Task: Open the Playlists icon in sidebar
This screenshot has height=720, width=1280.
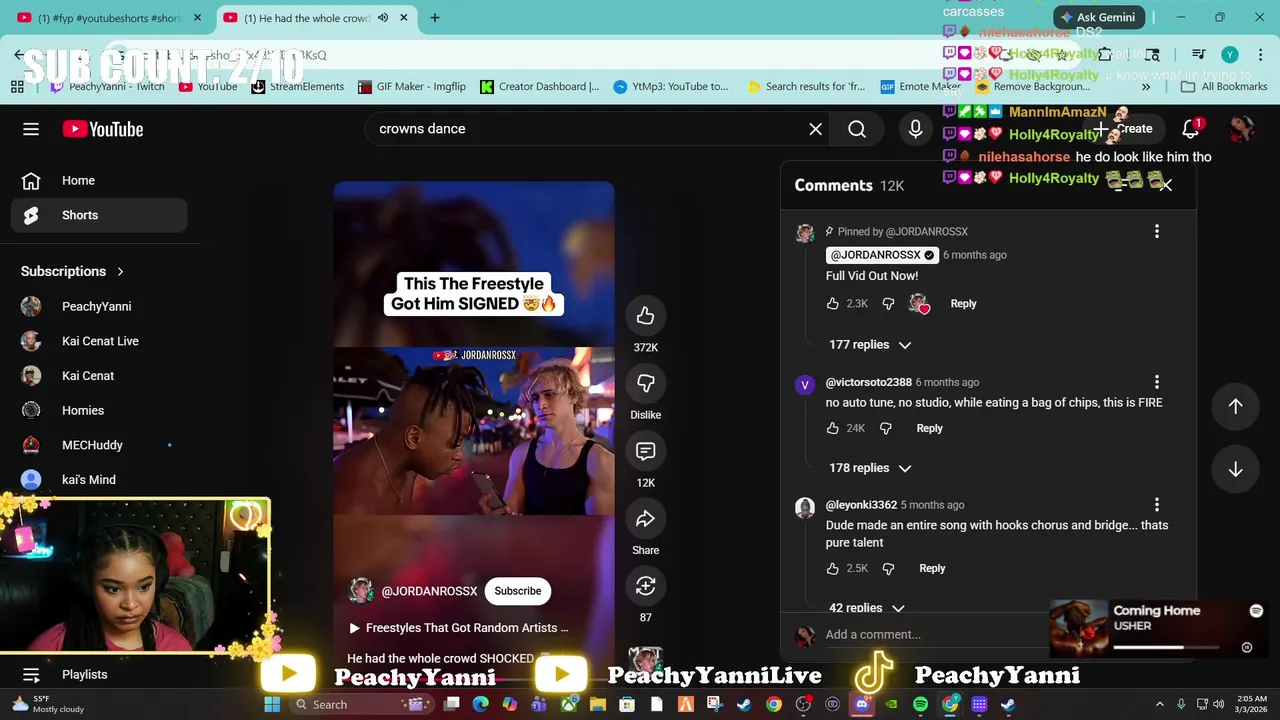Action: coord(31,674)
